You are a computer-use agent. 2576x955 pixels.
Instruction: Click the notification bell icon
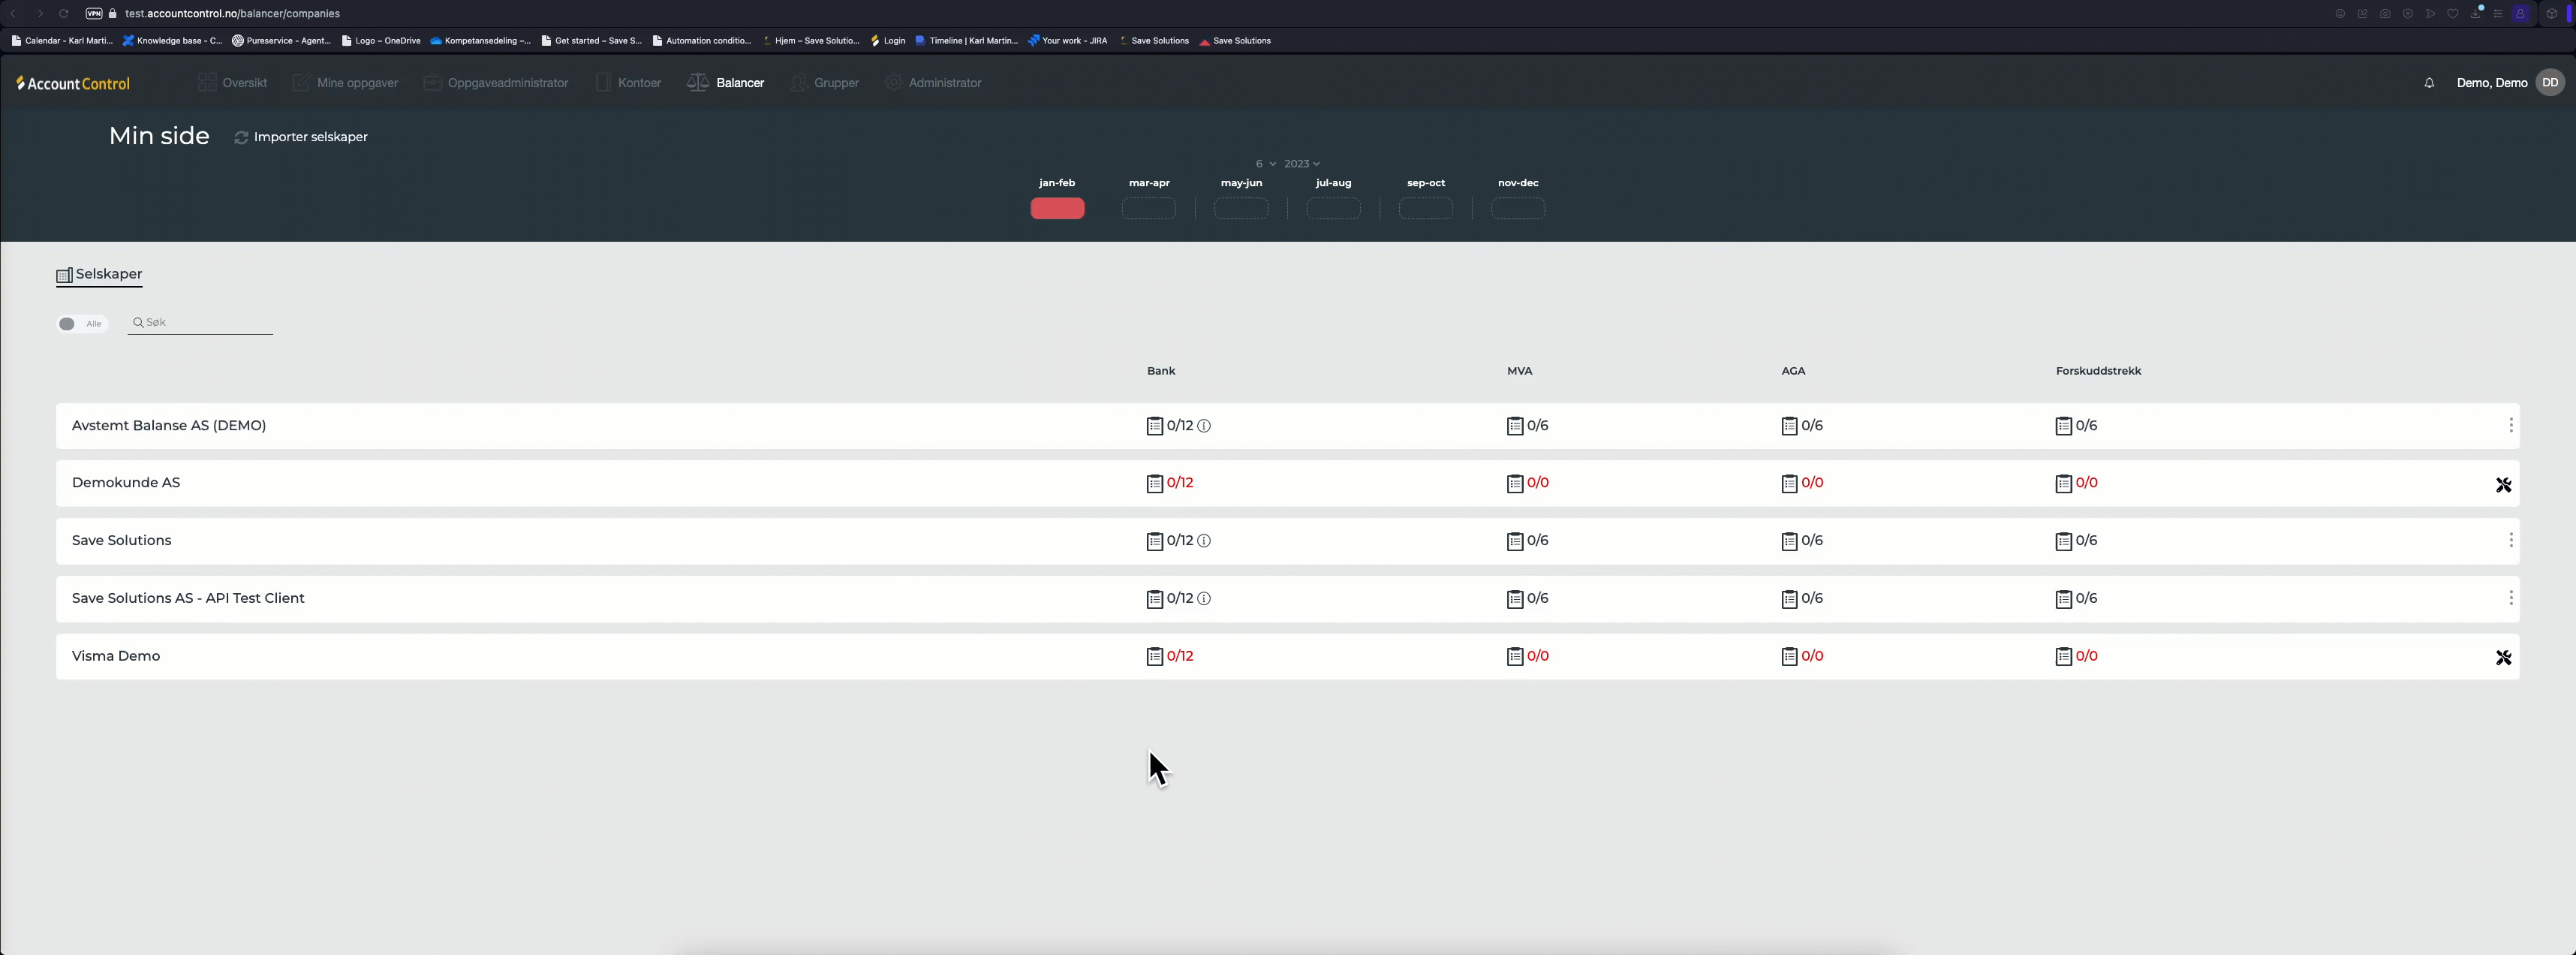(2428, 83)
